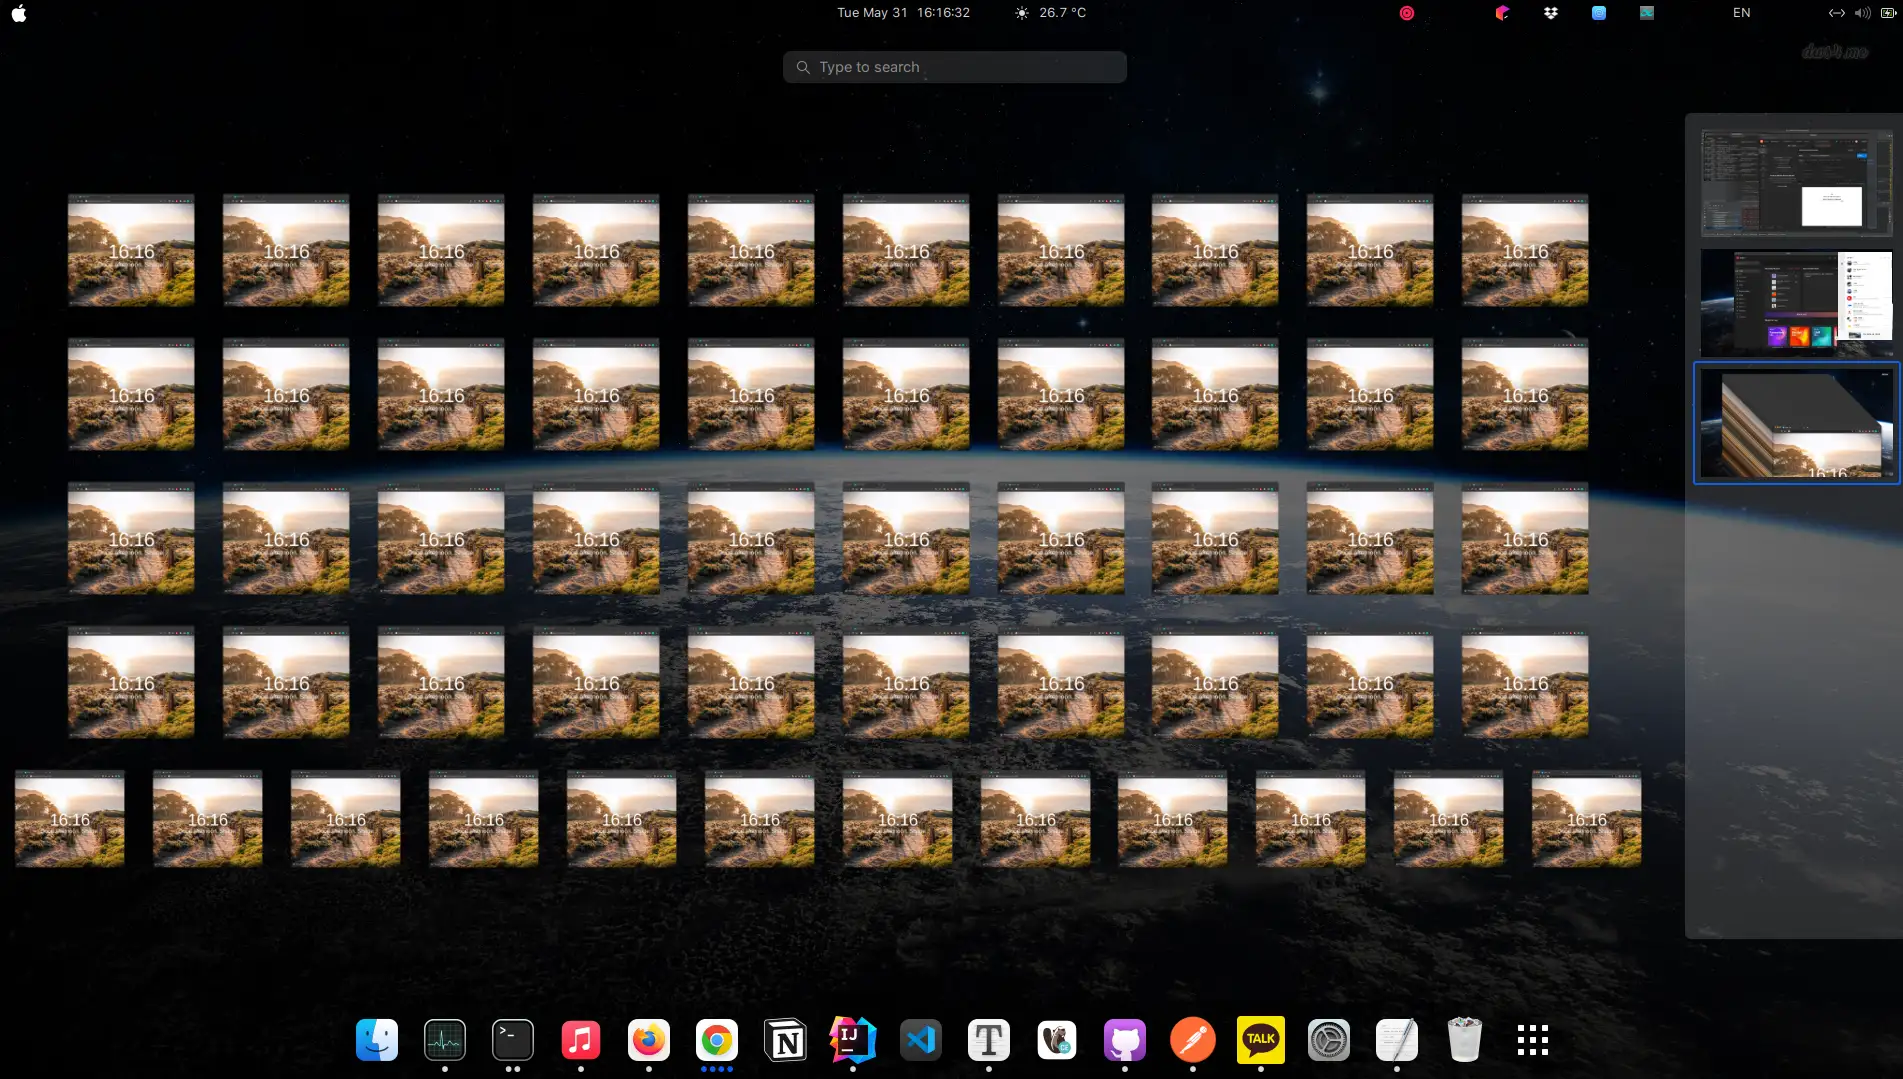This screenshot has width=1903, height=1079.
Task: Click the teal infinity tray icon
Action: (x=1647, y=13)
